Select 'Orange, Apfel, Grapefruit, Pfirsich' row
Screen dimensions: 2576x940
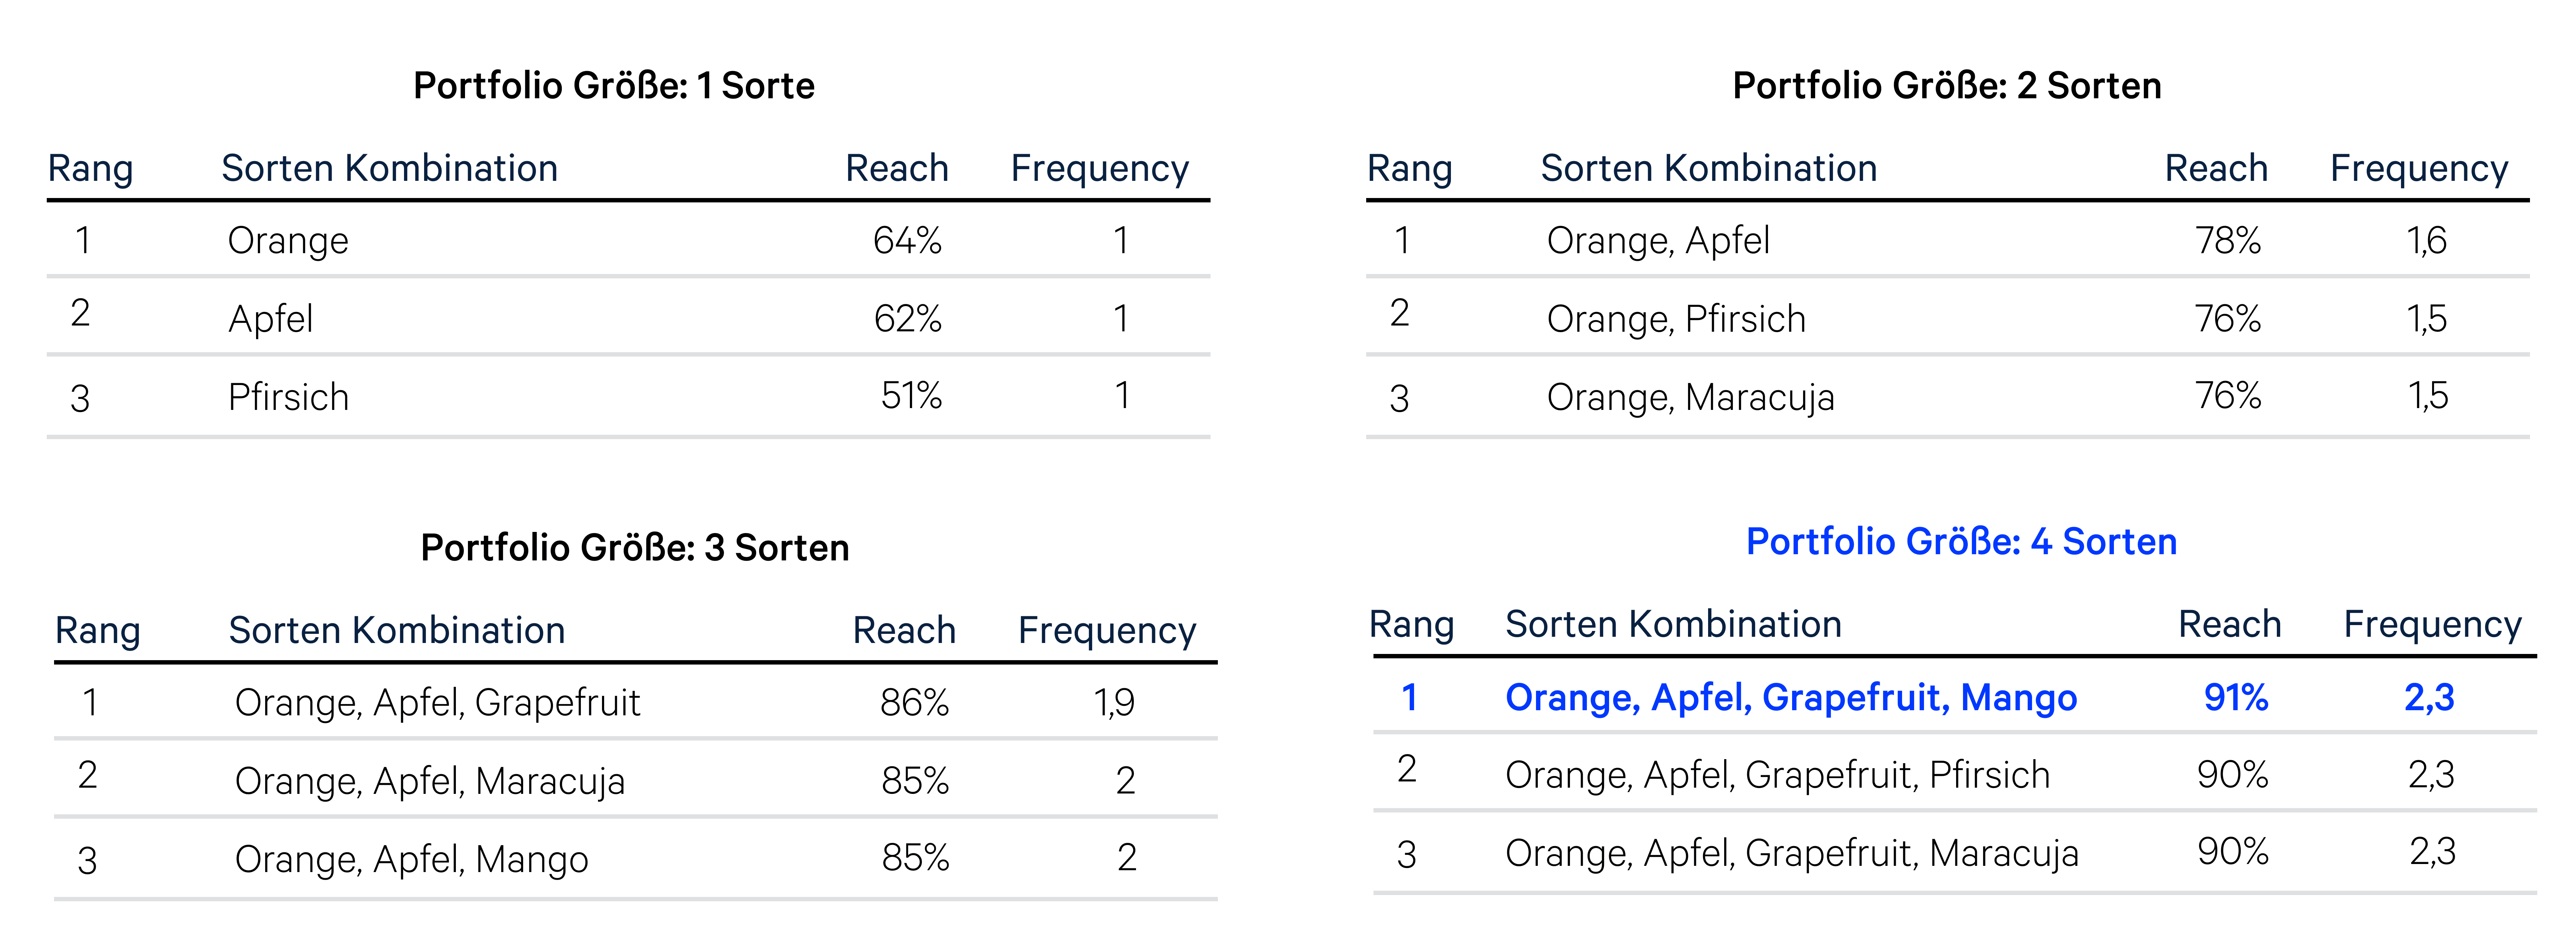coord(1955,773)
